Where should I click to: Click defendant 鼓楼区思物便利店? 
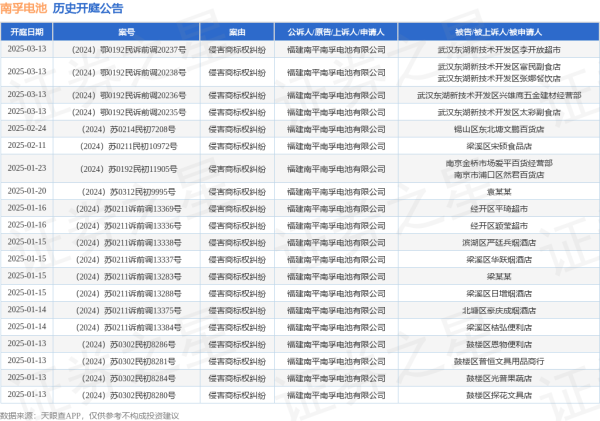[499, 344]
